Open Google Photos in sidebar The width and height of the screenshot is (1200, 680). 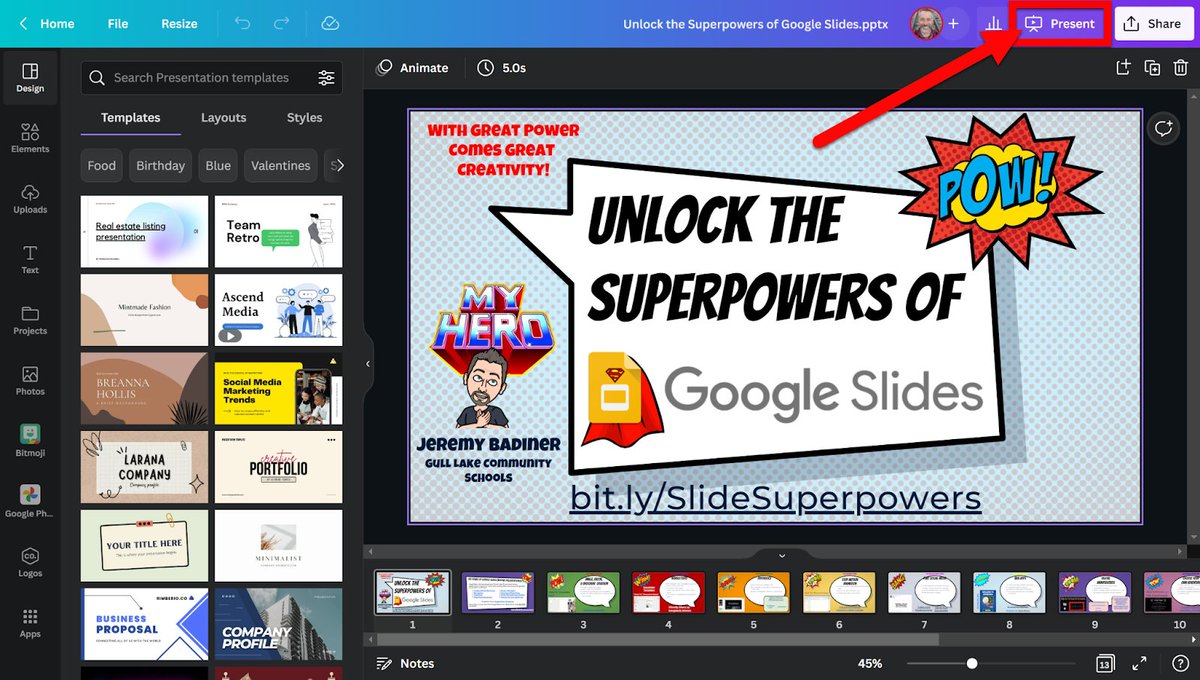coord(29,502)
